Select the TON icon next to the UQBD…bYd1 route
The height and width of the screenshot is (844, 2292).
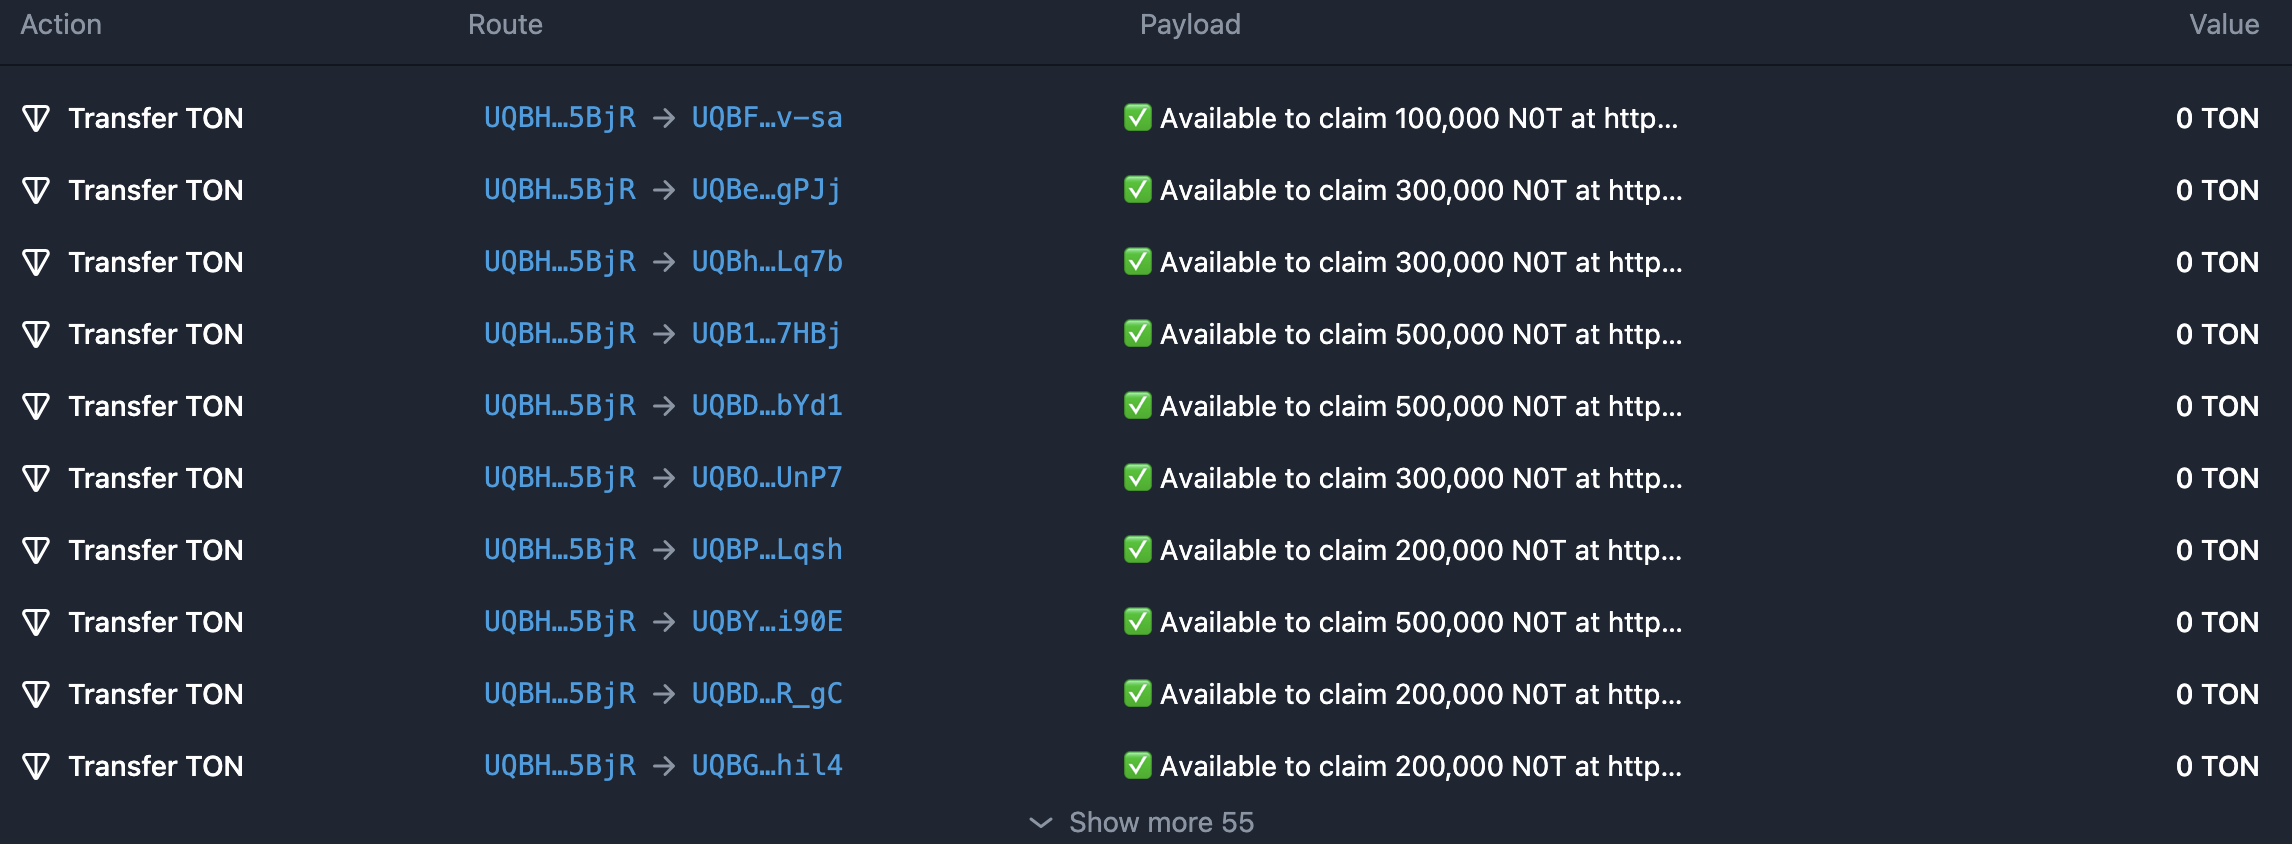click(38, 406)
